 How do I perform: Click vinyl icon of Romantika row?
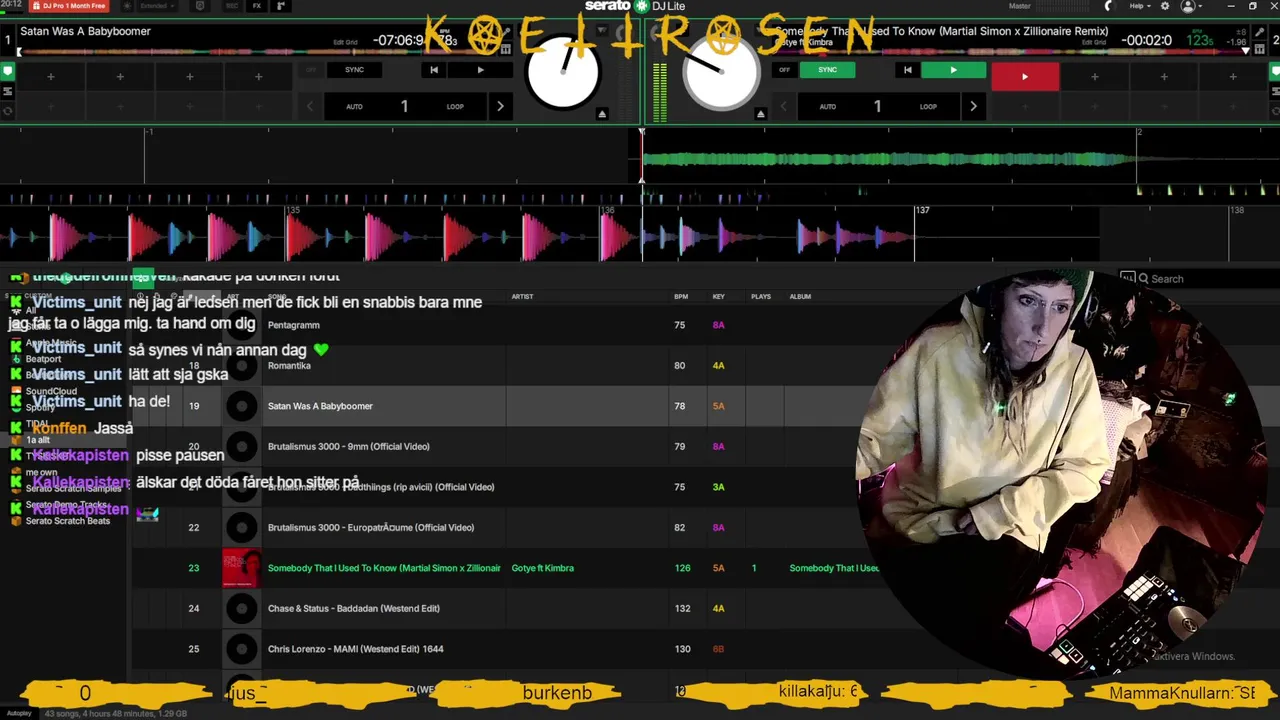pos(241,365)
